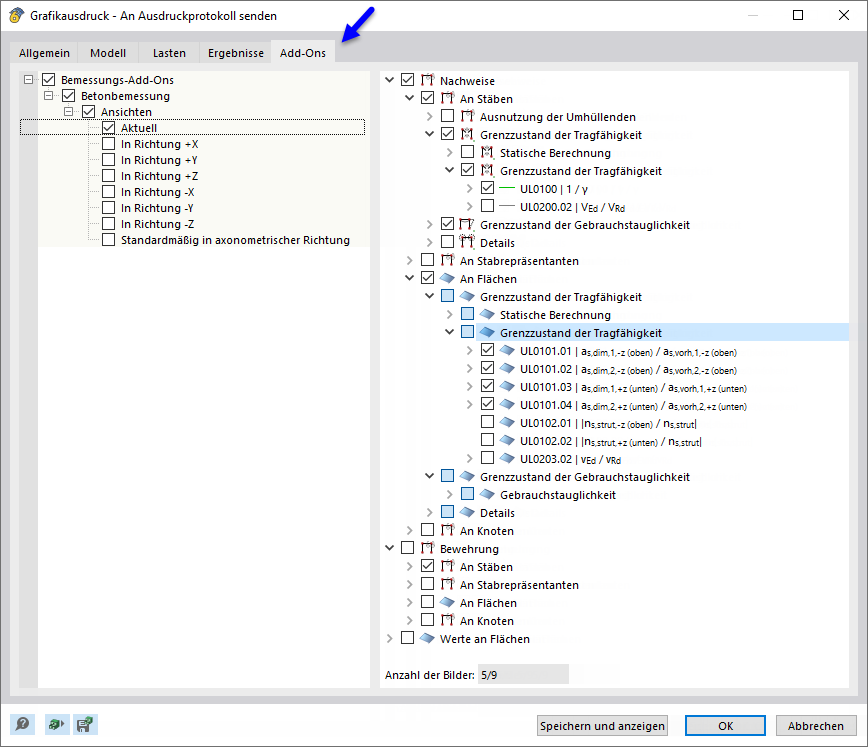This screenshot has height=747, width=868.
Task: Click surface icon of UL0102.02 row
Action: point(507,440)
